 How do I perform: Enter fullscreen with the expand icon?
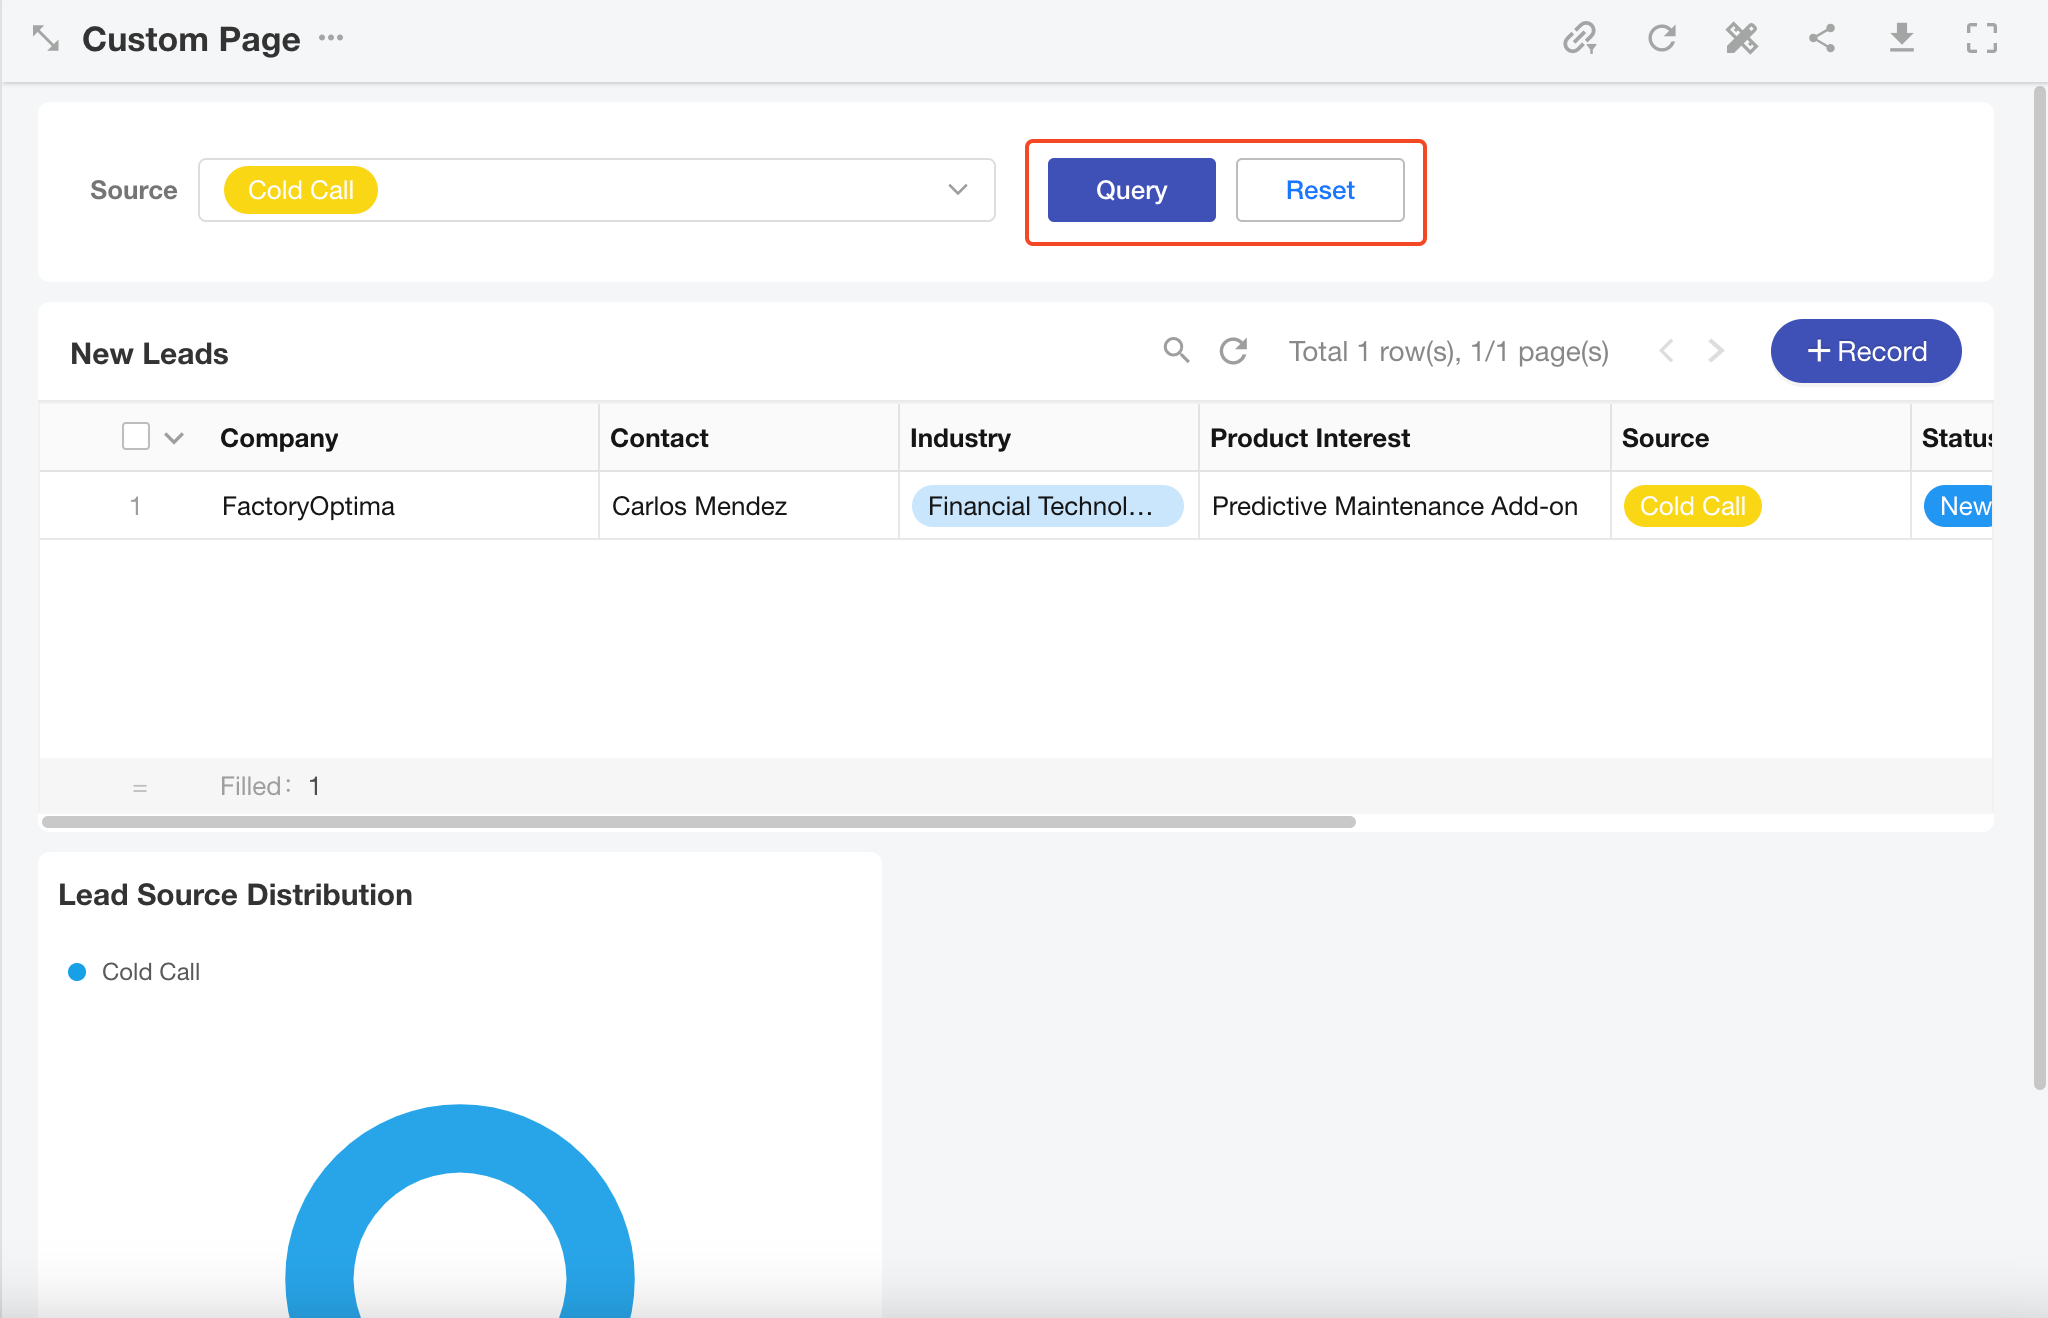coord(1981,39)
